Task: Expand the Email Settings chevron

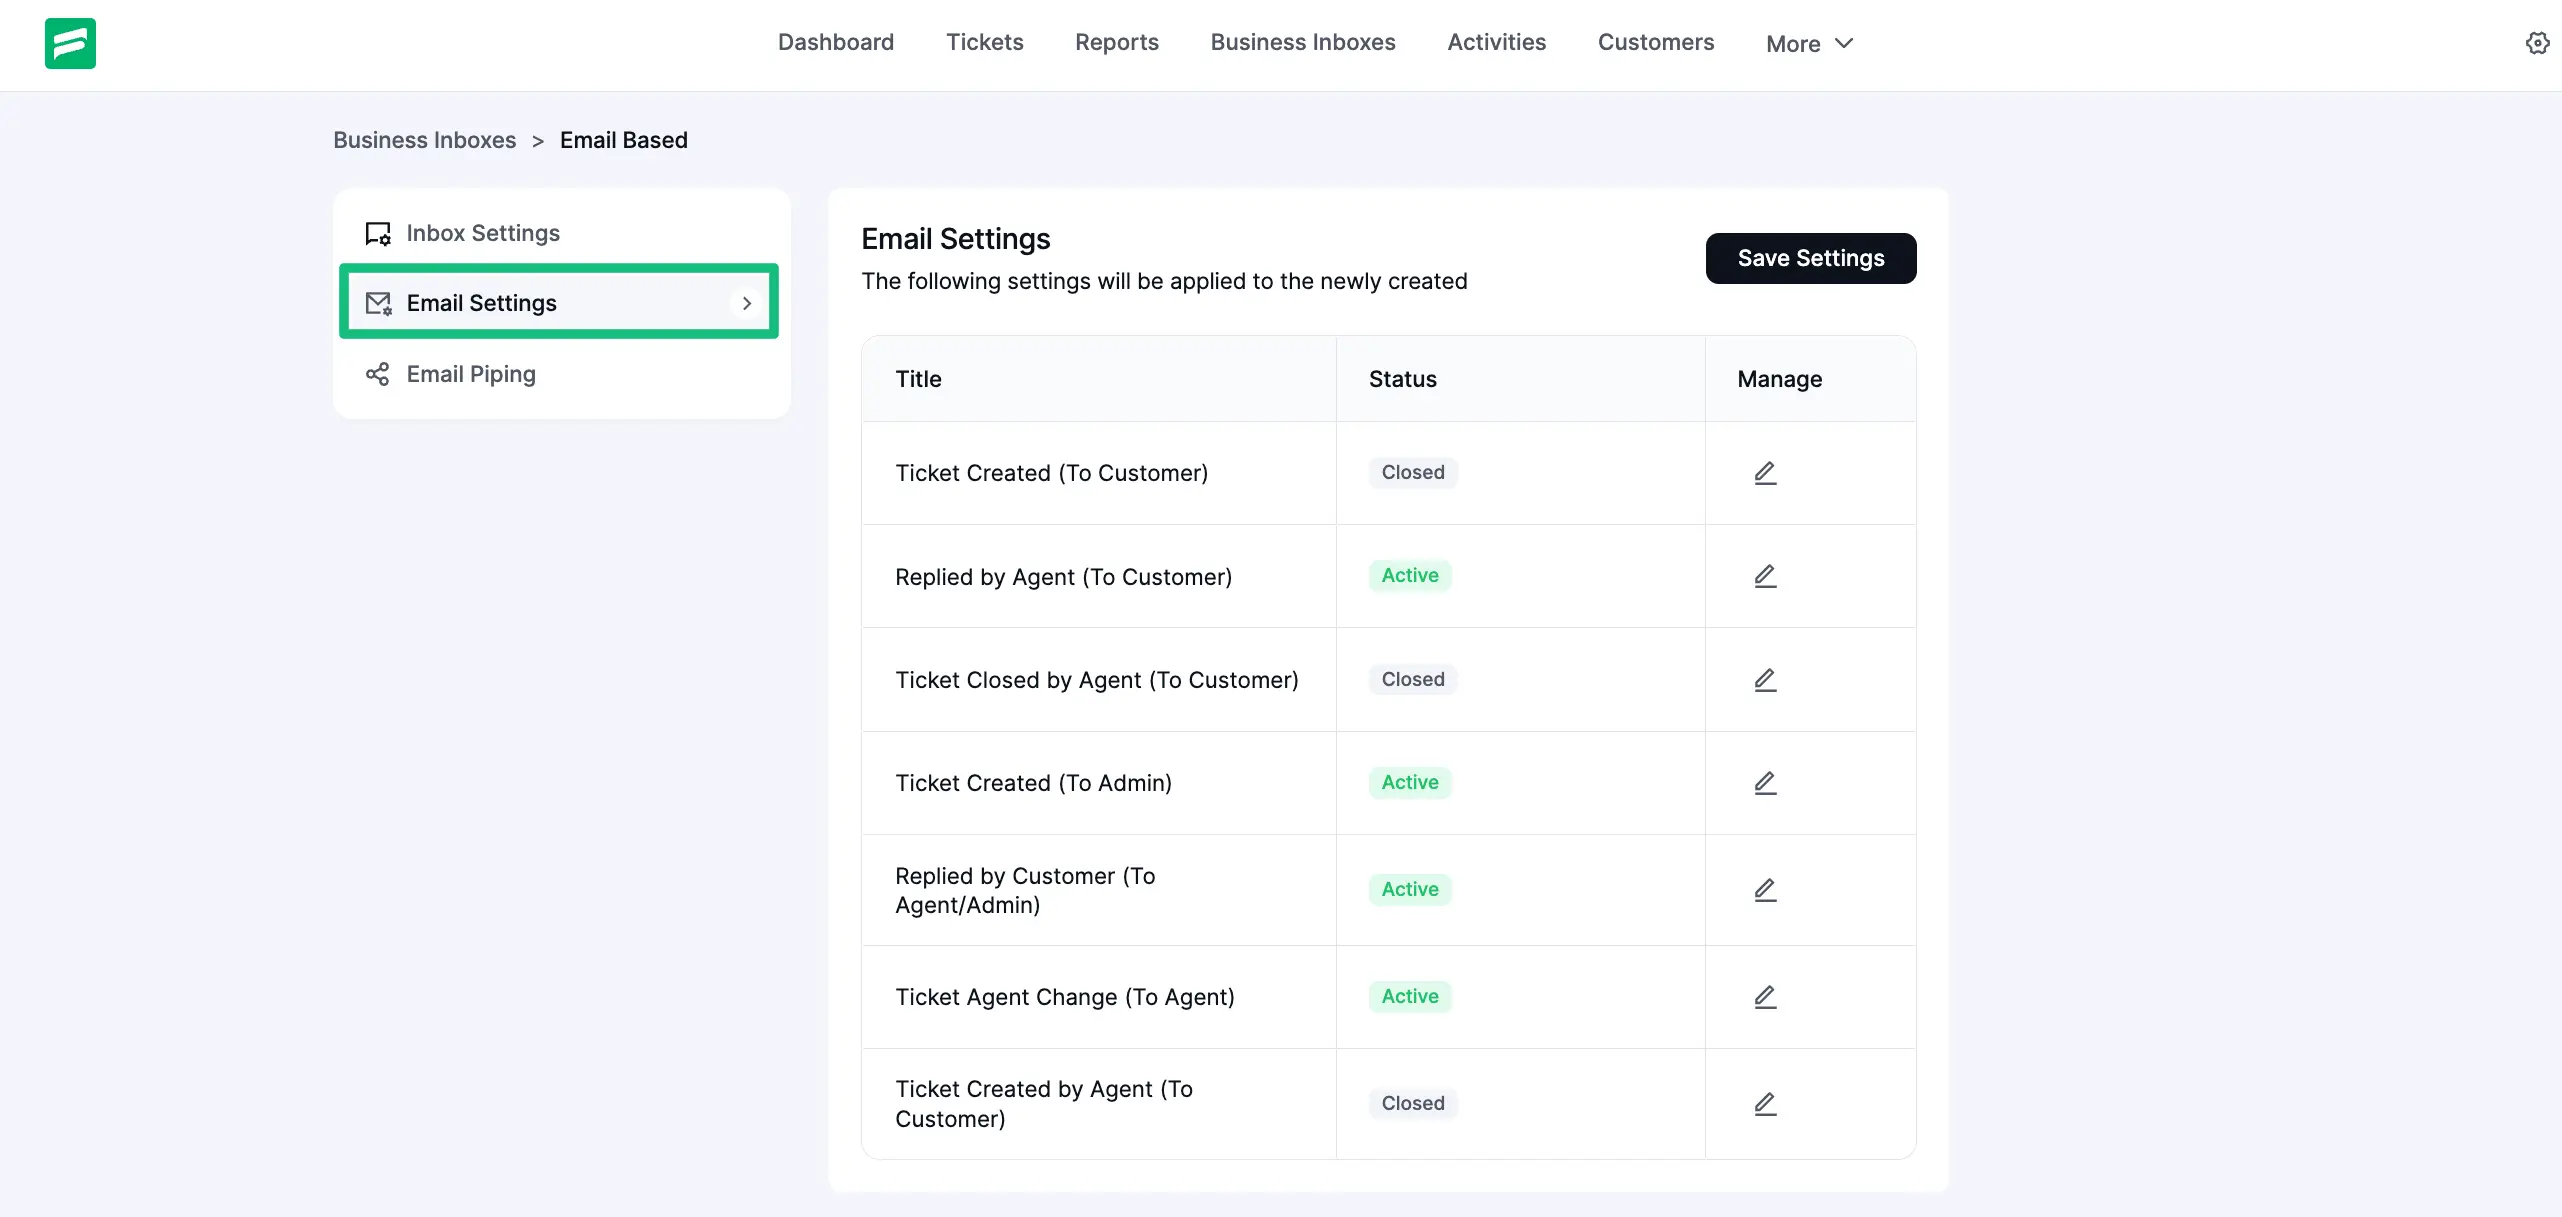Action: pos(747,303)
